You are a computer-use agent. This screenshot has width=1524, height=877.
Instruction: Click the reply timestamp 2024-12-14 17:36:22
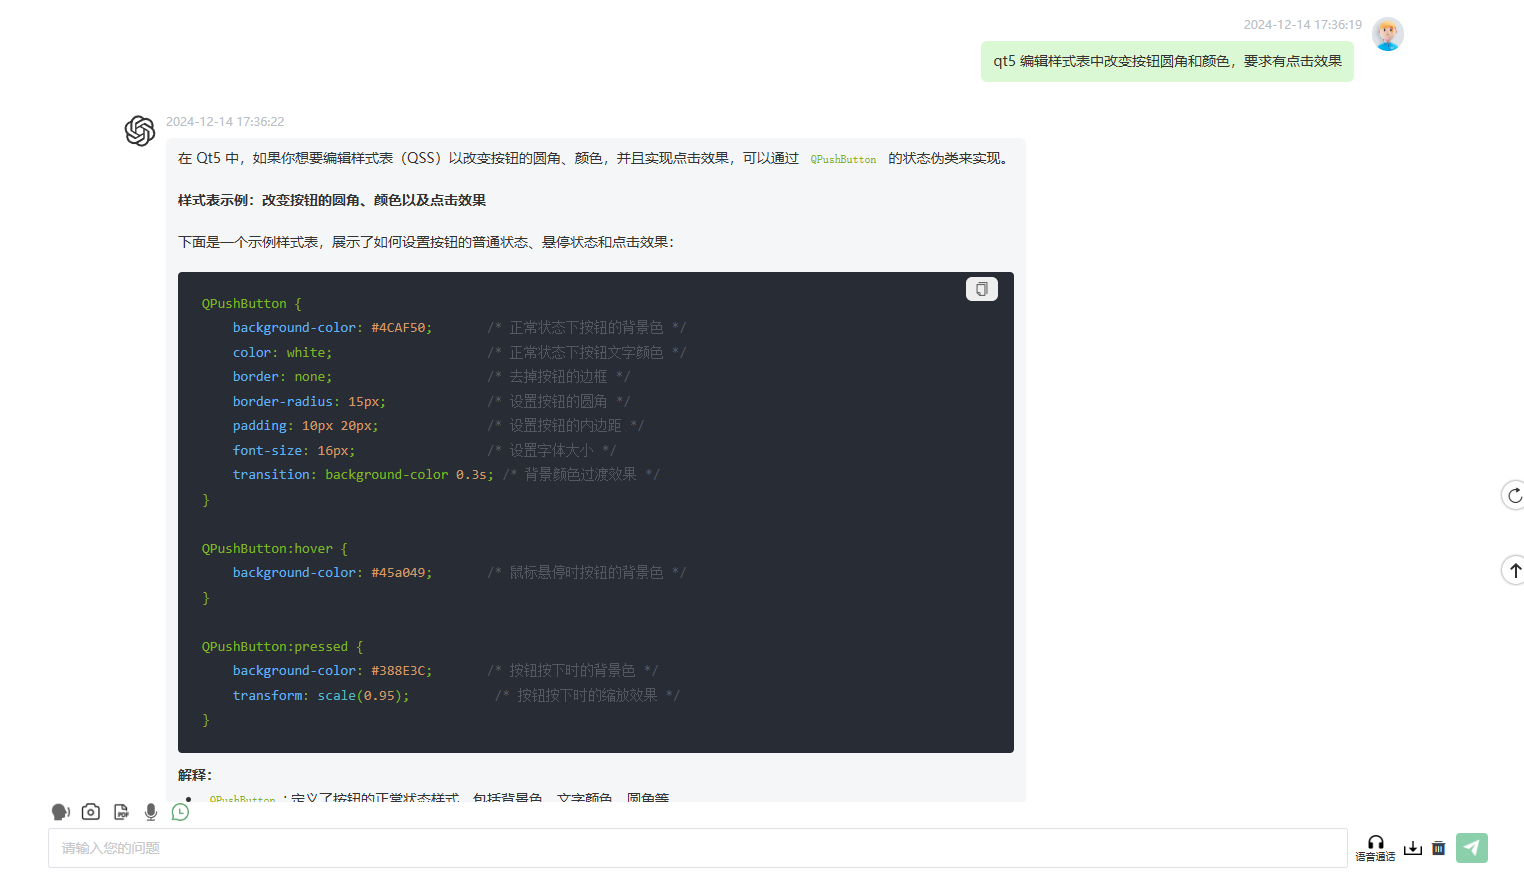(x=225, y=122)
